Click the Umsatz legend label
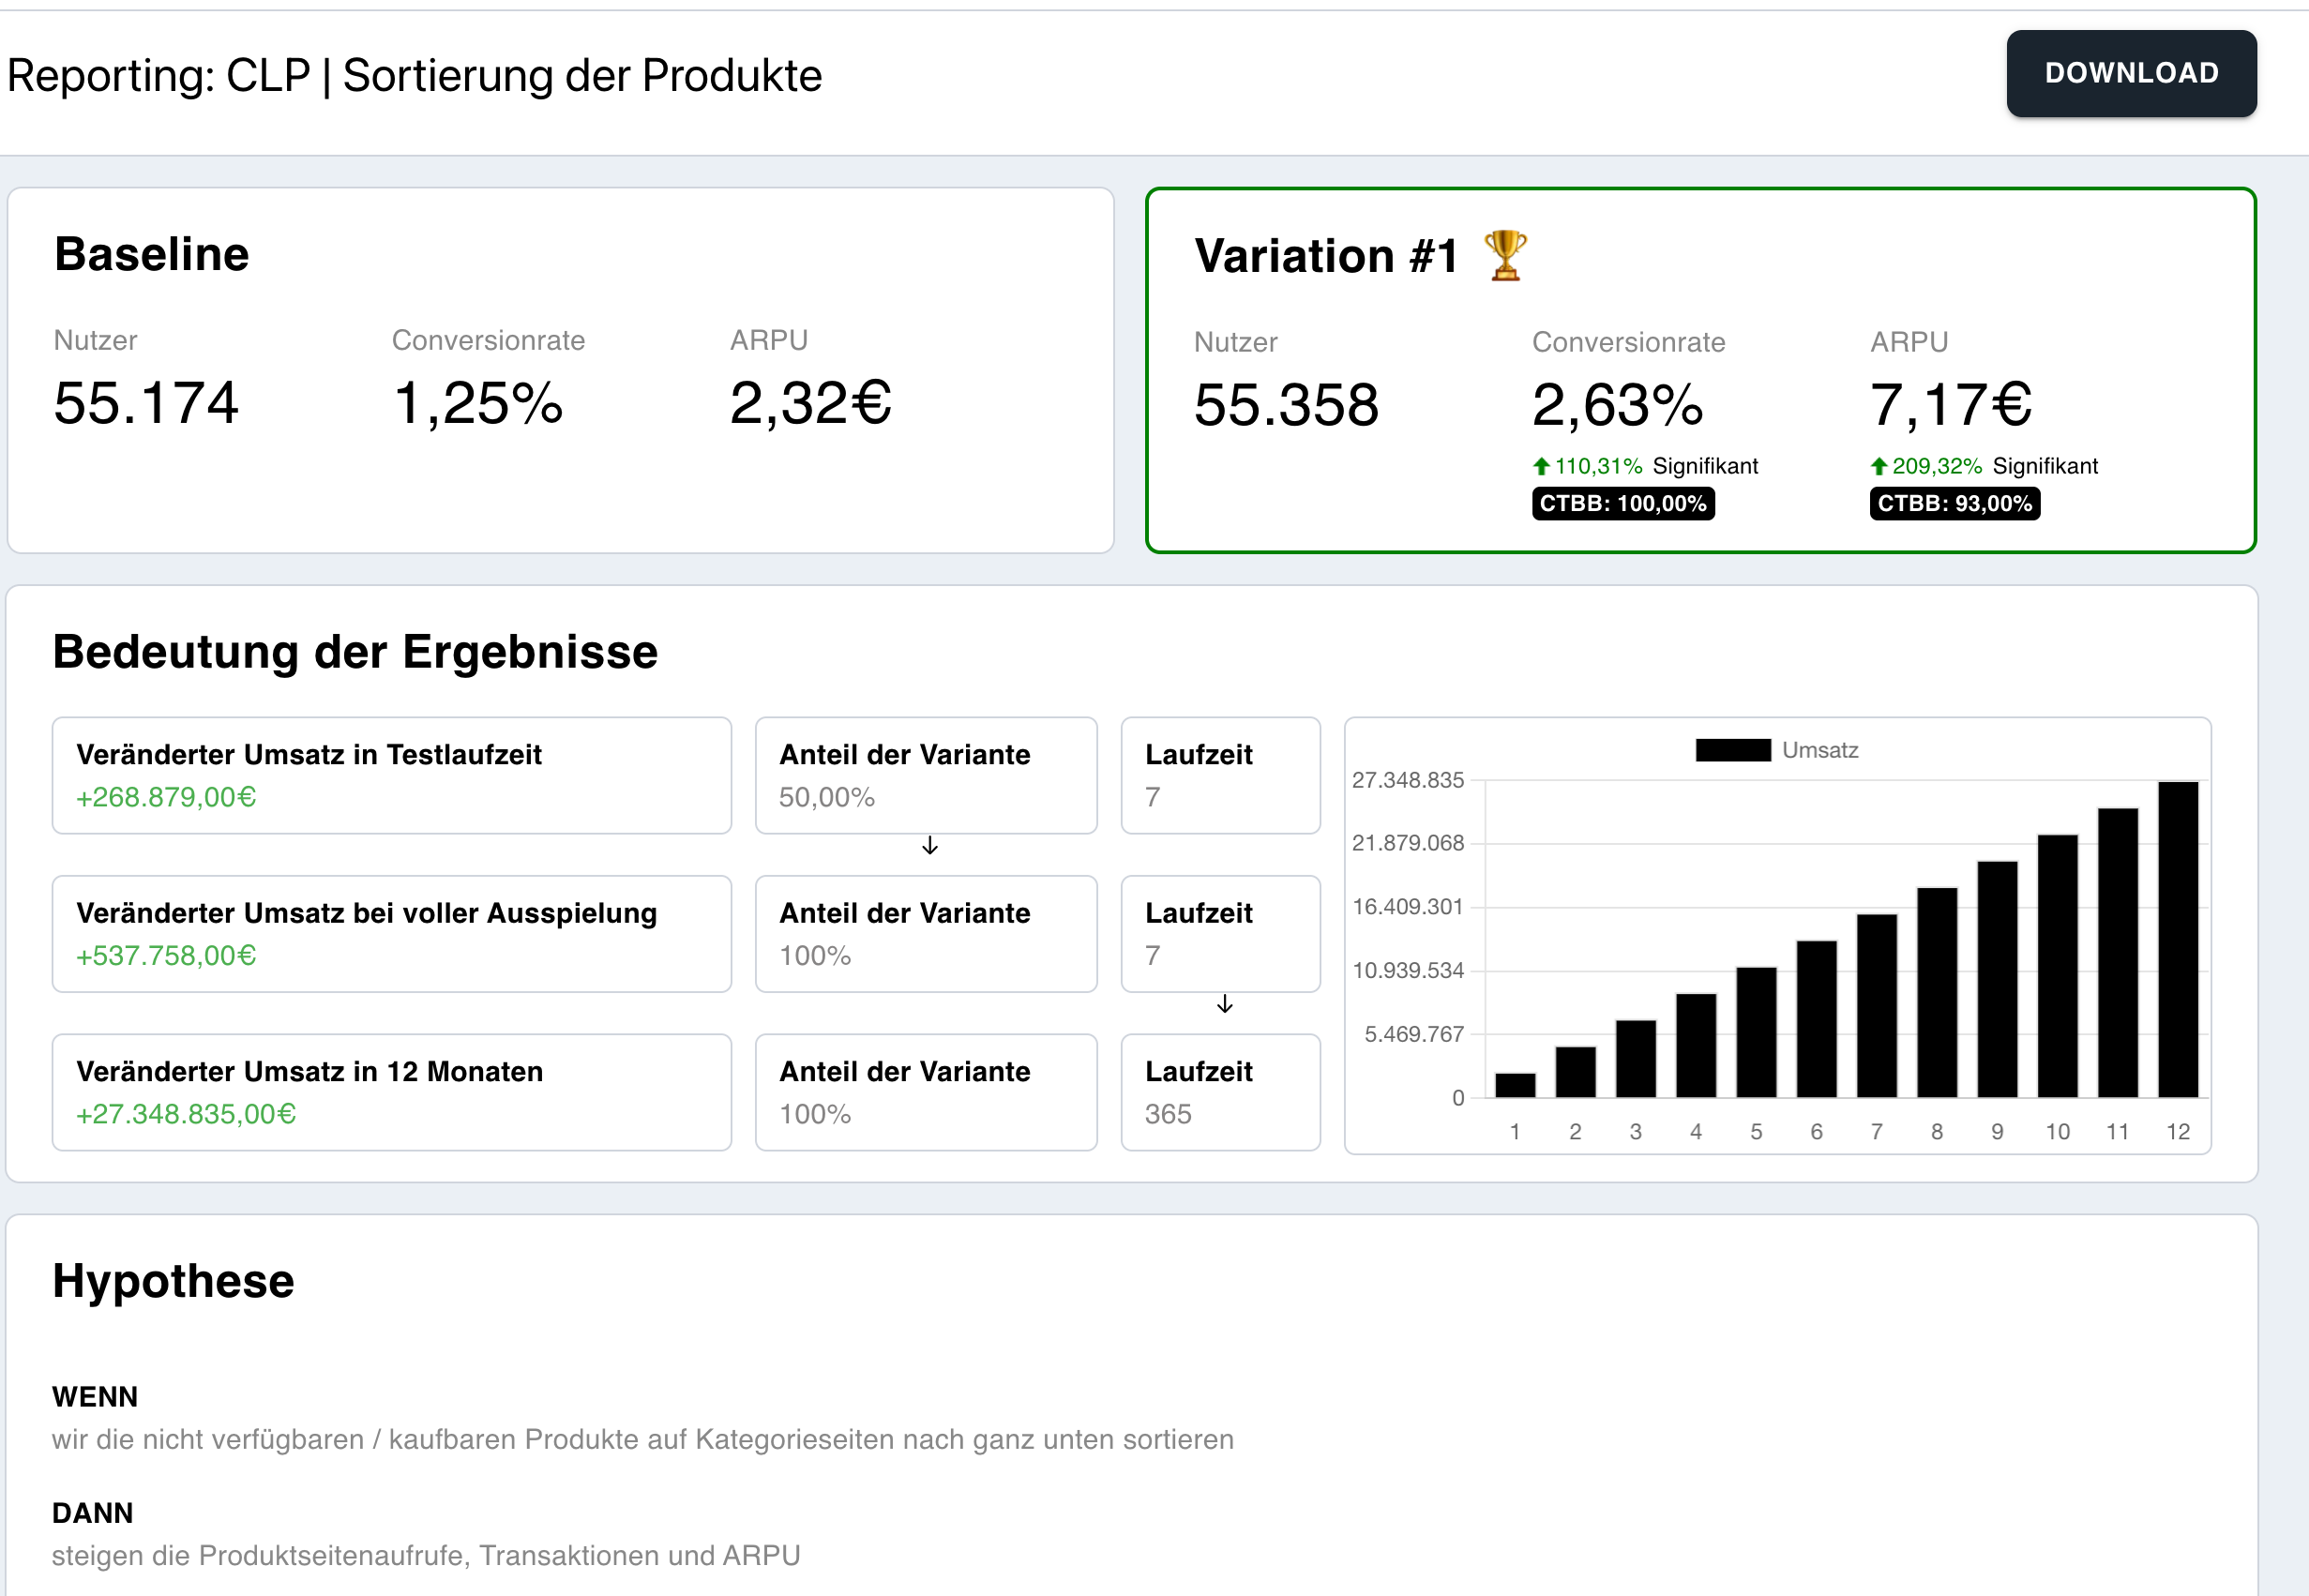 click(x=1819, y=750)
